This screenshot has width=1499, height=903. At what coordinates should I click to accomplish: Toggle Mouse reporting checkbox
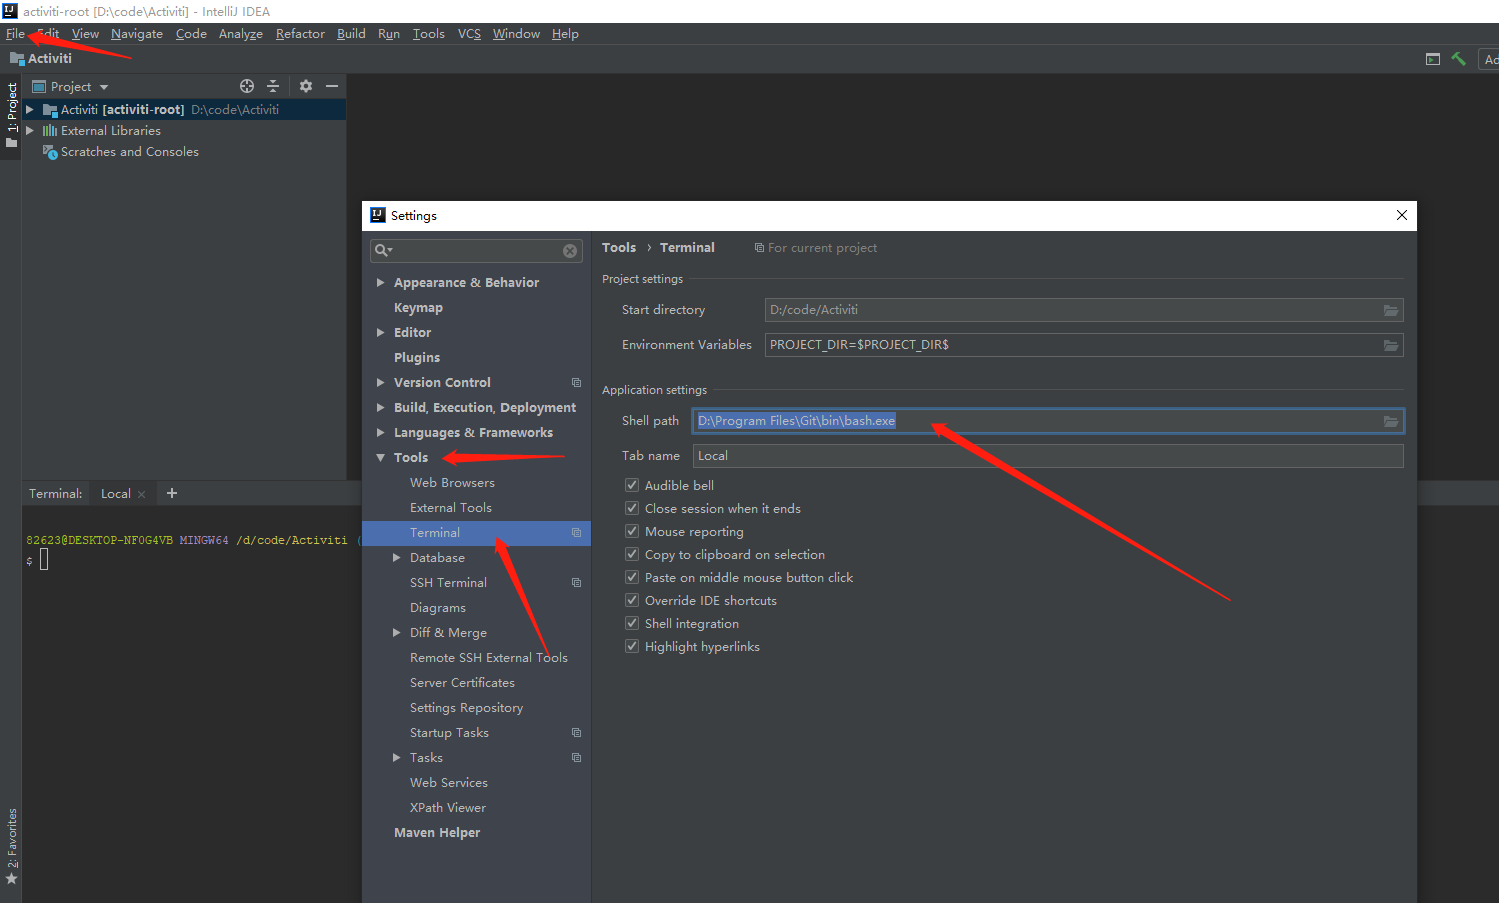coord(632,531)
